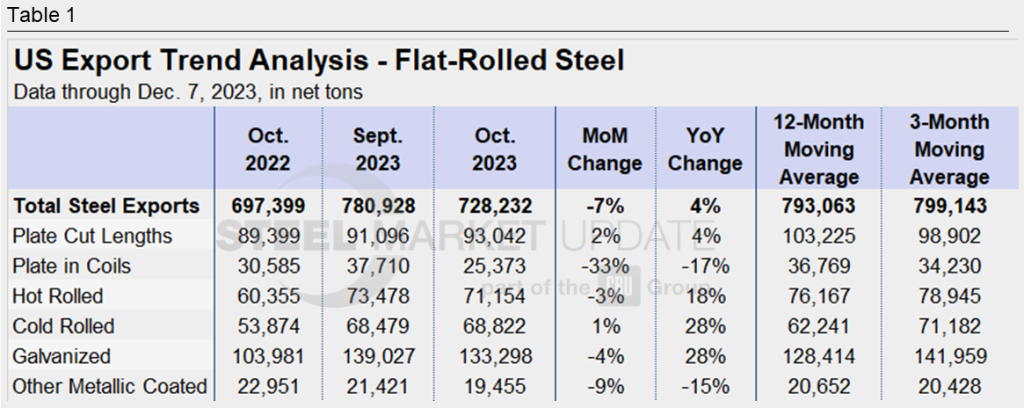Select the "3-Month Moving Average" header
The height and width of the screenshot is (408, 1024).
[950, 149]
